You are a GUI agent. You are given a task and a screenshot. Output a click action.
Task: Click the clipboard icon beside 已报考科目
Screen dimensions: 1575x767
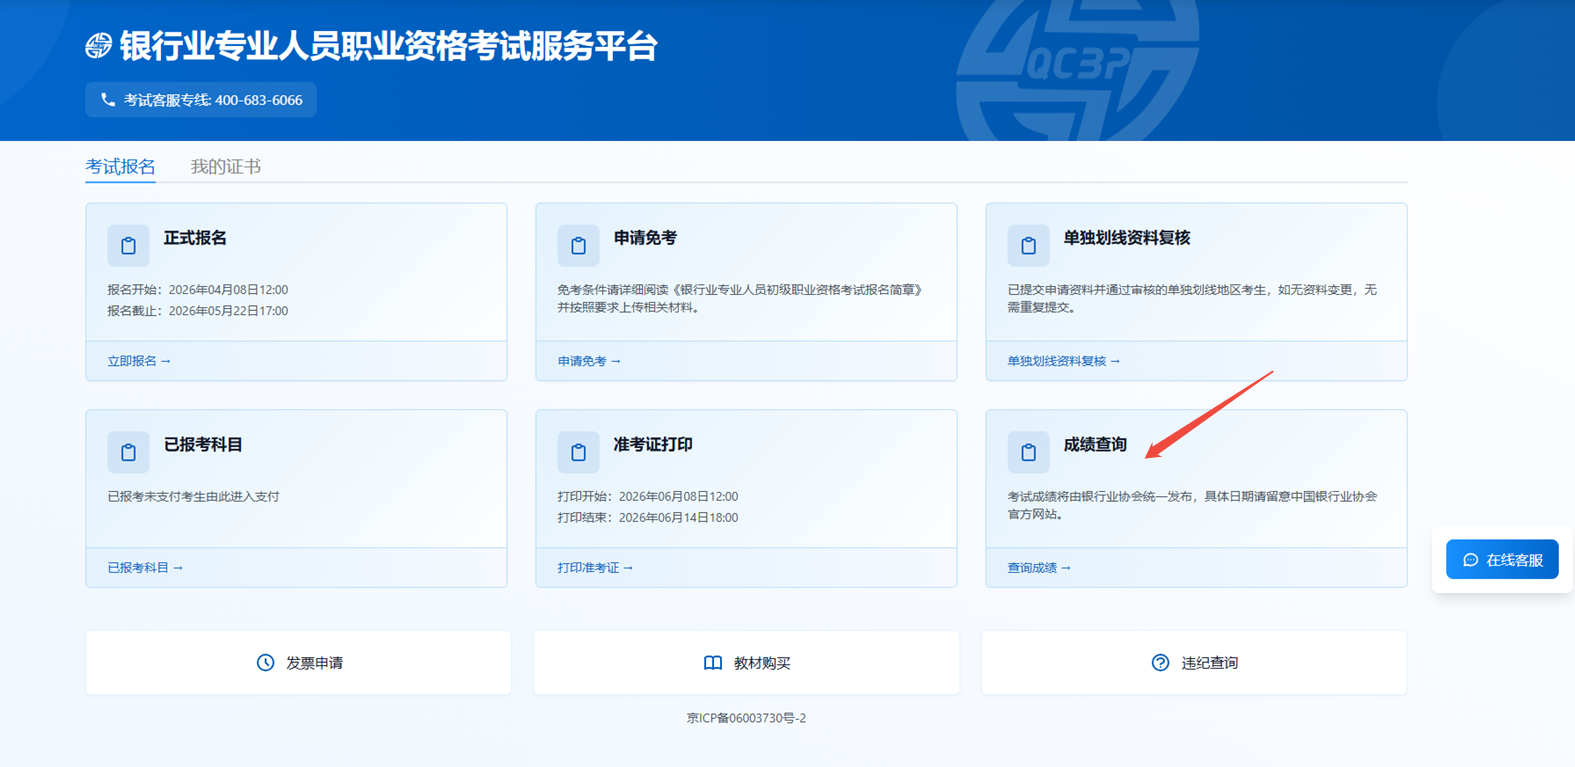click(x=128, y=453)
